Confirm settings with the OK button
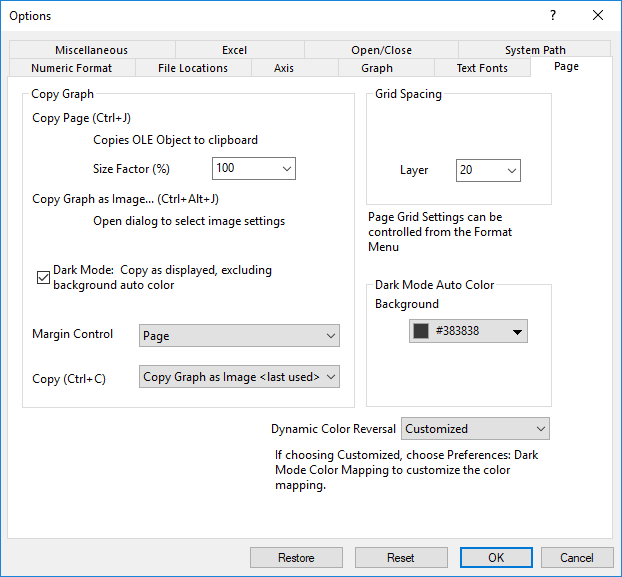The height and width of the screenshot is (577, 622). point(496,558)
